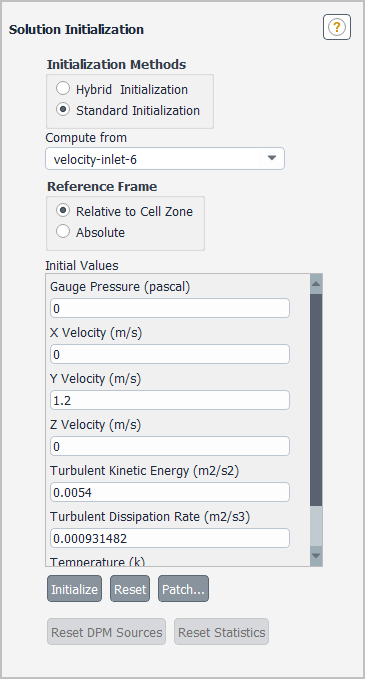Open the Patch... dialog
The image size is (365, 679).
point(183,588)
